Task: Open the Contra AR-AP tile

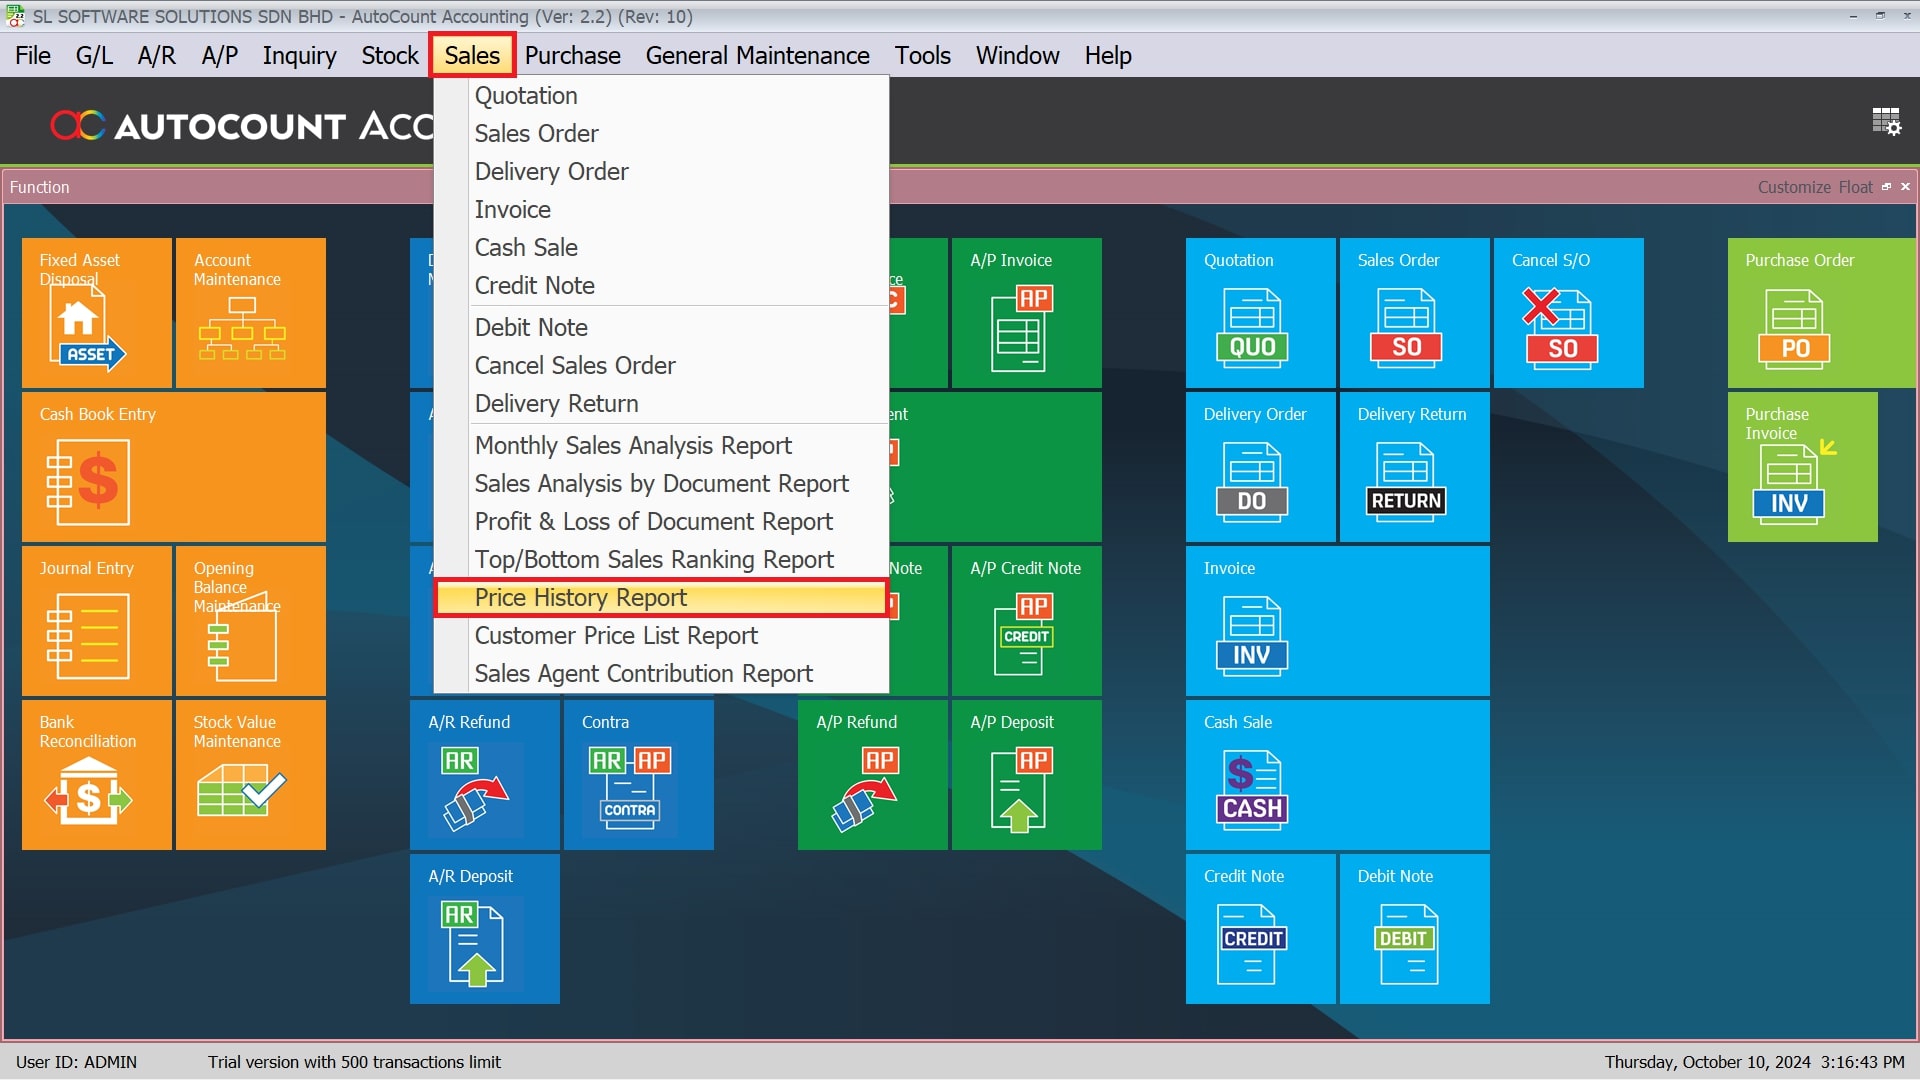Action: tap(638, 775)
